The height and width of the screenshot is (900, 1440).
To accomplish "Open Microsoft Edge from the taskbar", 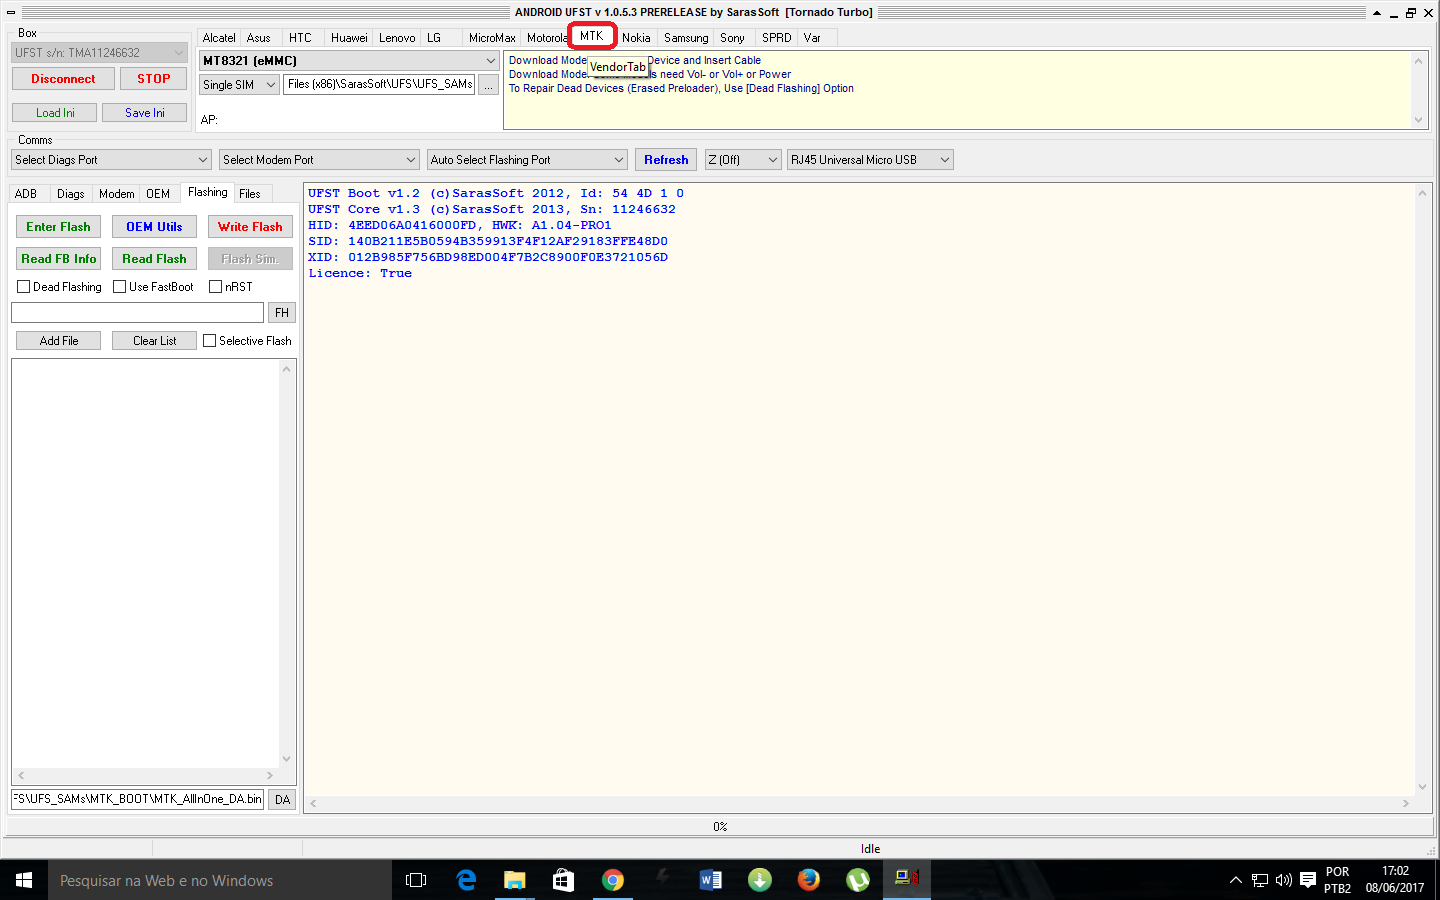I will (x=466, y=880).
